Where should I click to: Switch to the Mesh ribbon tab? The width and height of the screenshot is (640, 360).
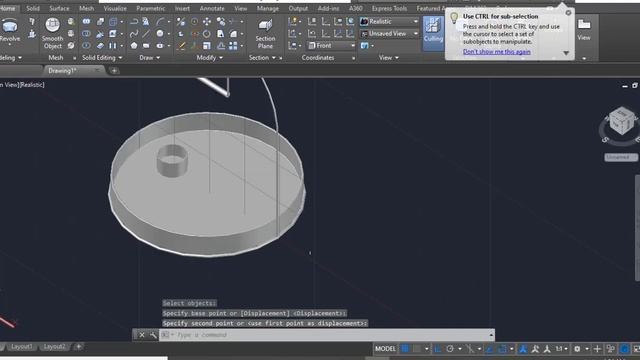coord(87,8)
